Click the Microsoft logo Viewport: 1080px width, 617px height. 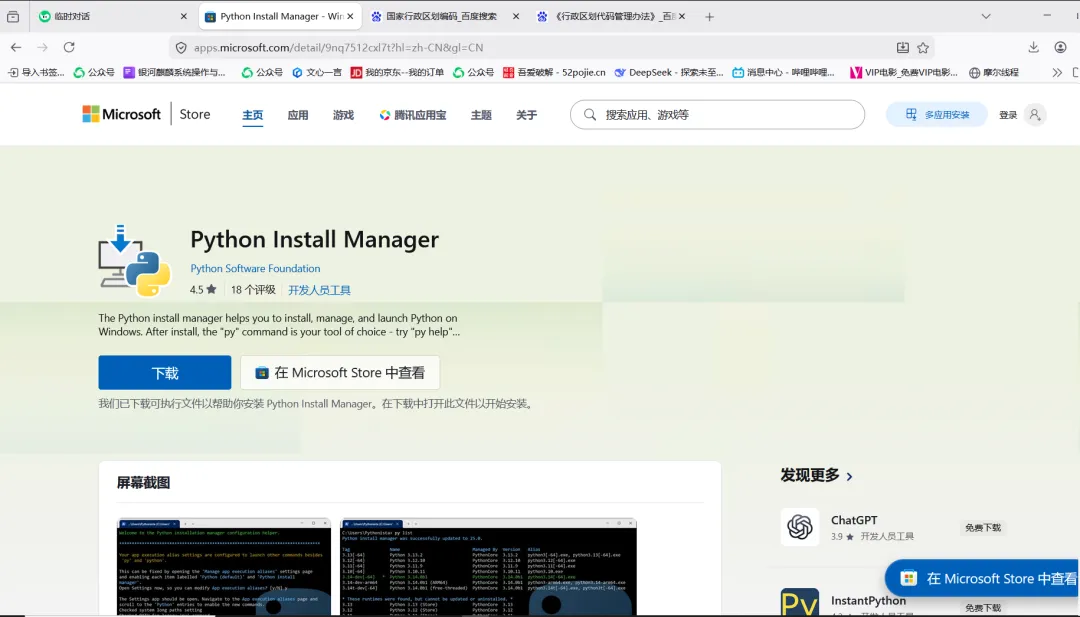(121, 114)
